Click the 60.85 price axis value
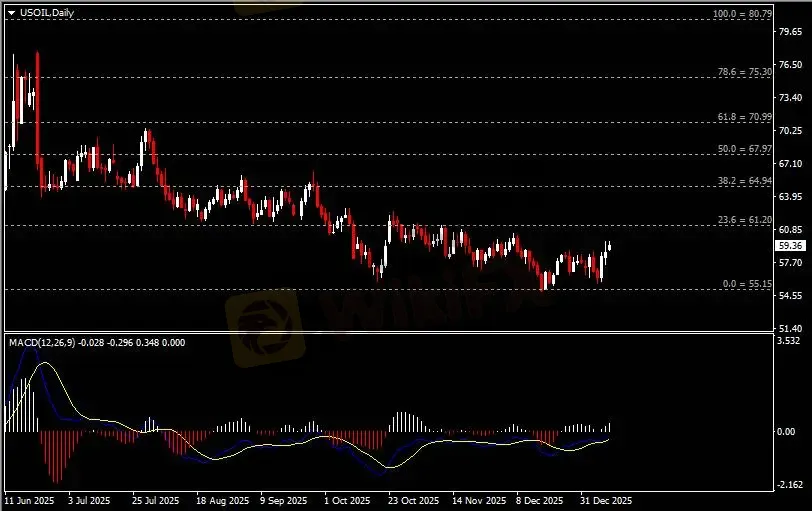 point(790,229)
